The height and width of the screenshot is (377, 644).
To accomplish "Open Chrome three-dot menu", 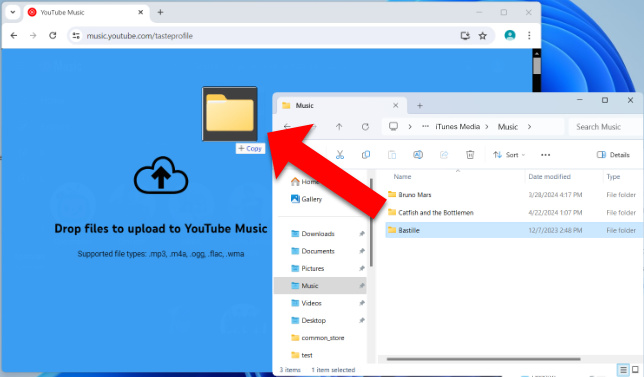I will point(529,36).
